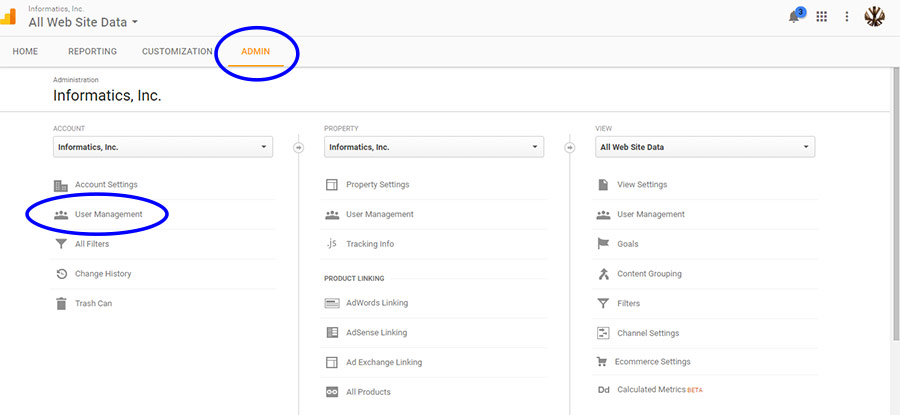Click the Goals flag icon
900x415 pixels.
point(603,245)
